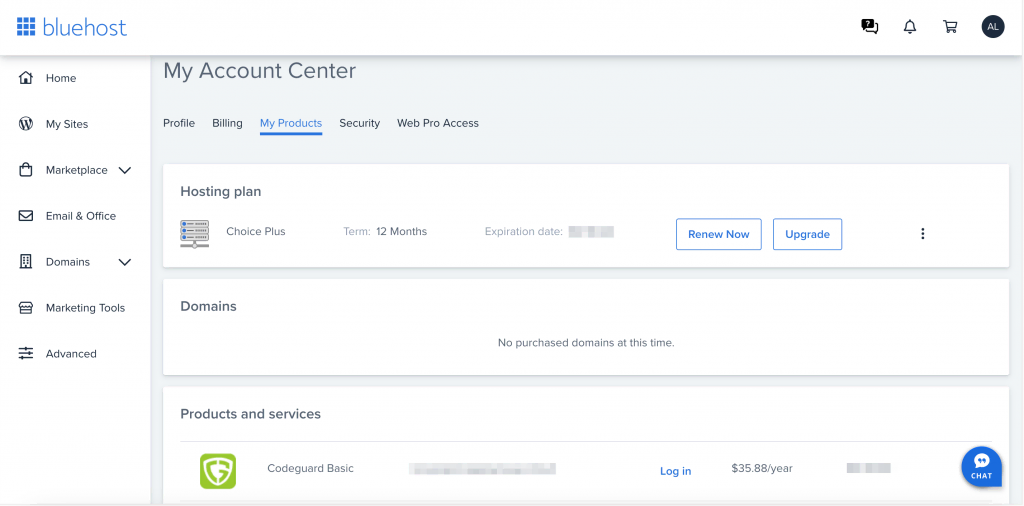Image resolution: width=1024 pixels, height=506 pixels.
Task: Open Marketing Tools in sidebar
Action: point(85,308)
